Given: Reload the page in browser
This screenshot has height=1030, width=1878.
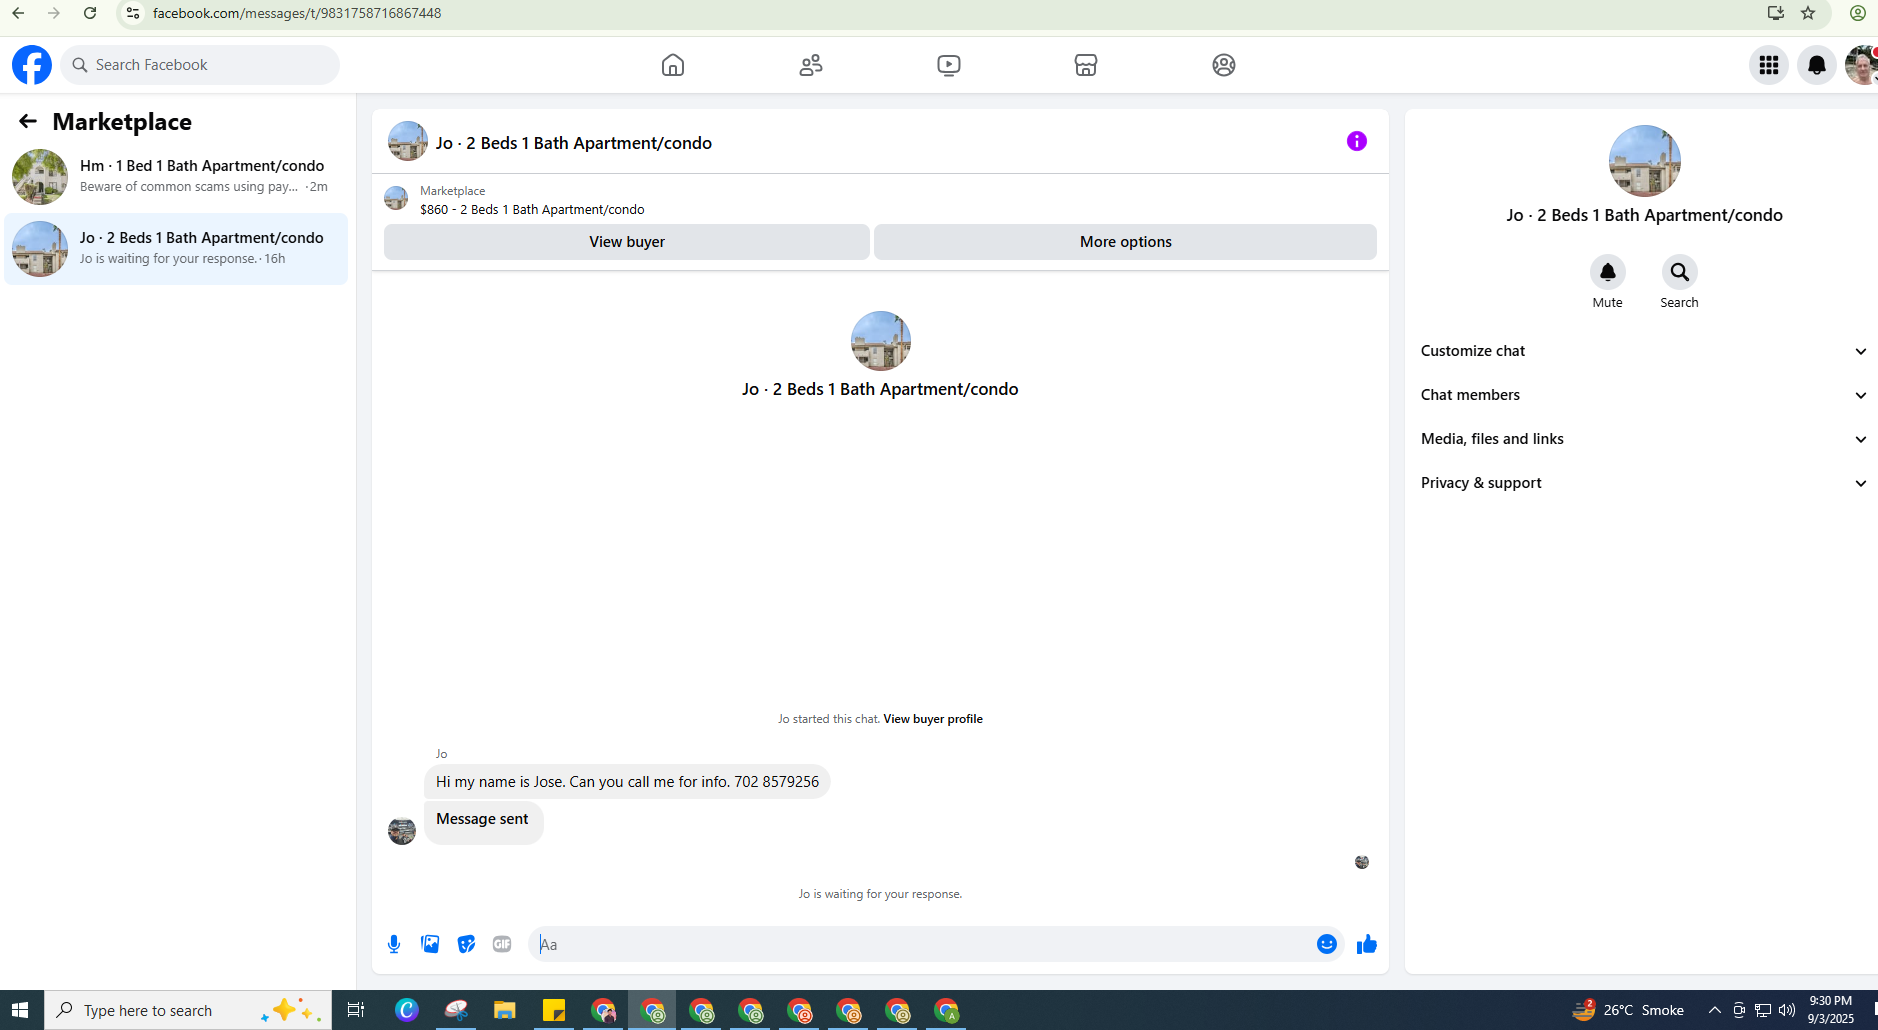Looking at the screenshot, I should click(90, 13).
